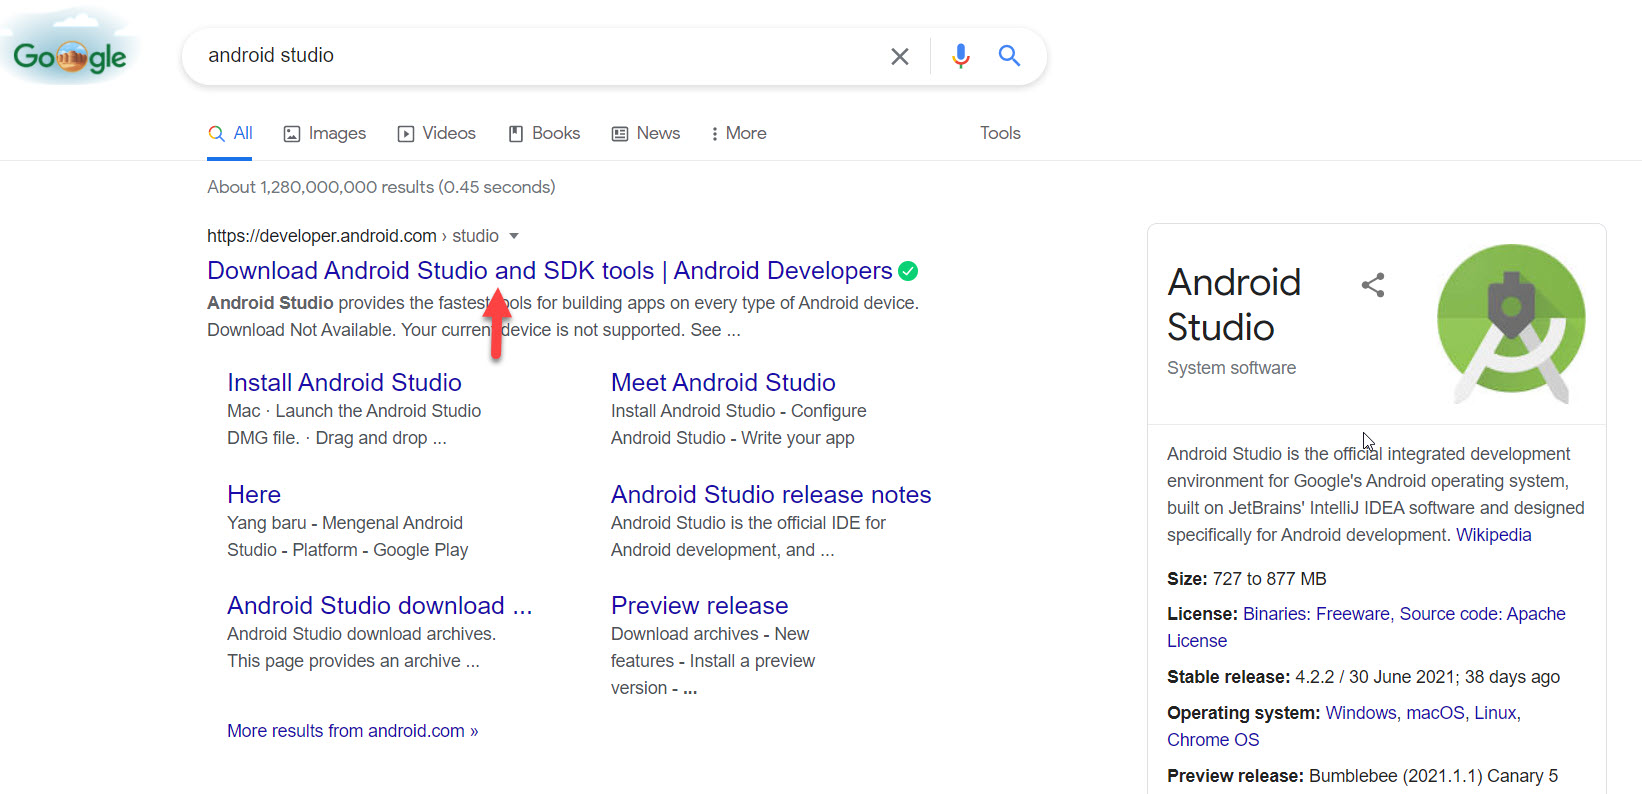Open the Wikipedia link in knowledge panel
1642x794 pixels.
(x=1493, y=535)
